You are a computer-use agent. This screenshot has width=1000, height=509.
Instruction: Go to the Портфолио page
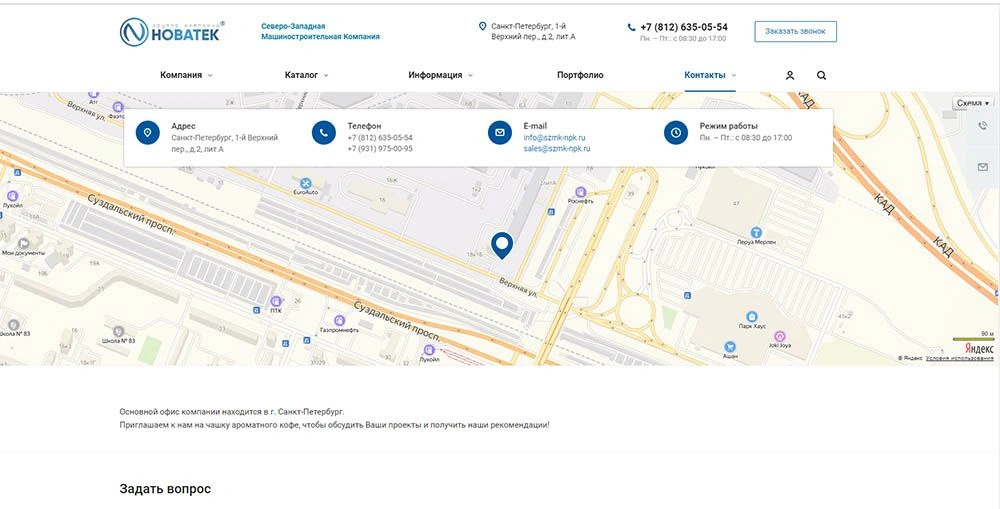(x=580, y=75)
